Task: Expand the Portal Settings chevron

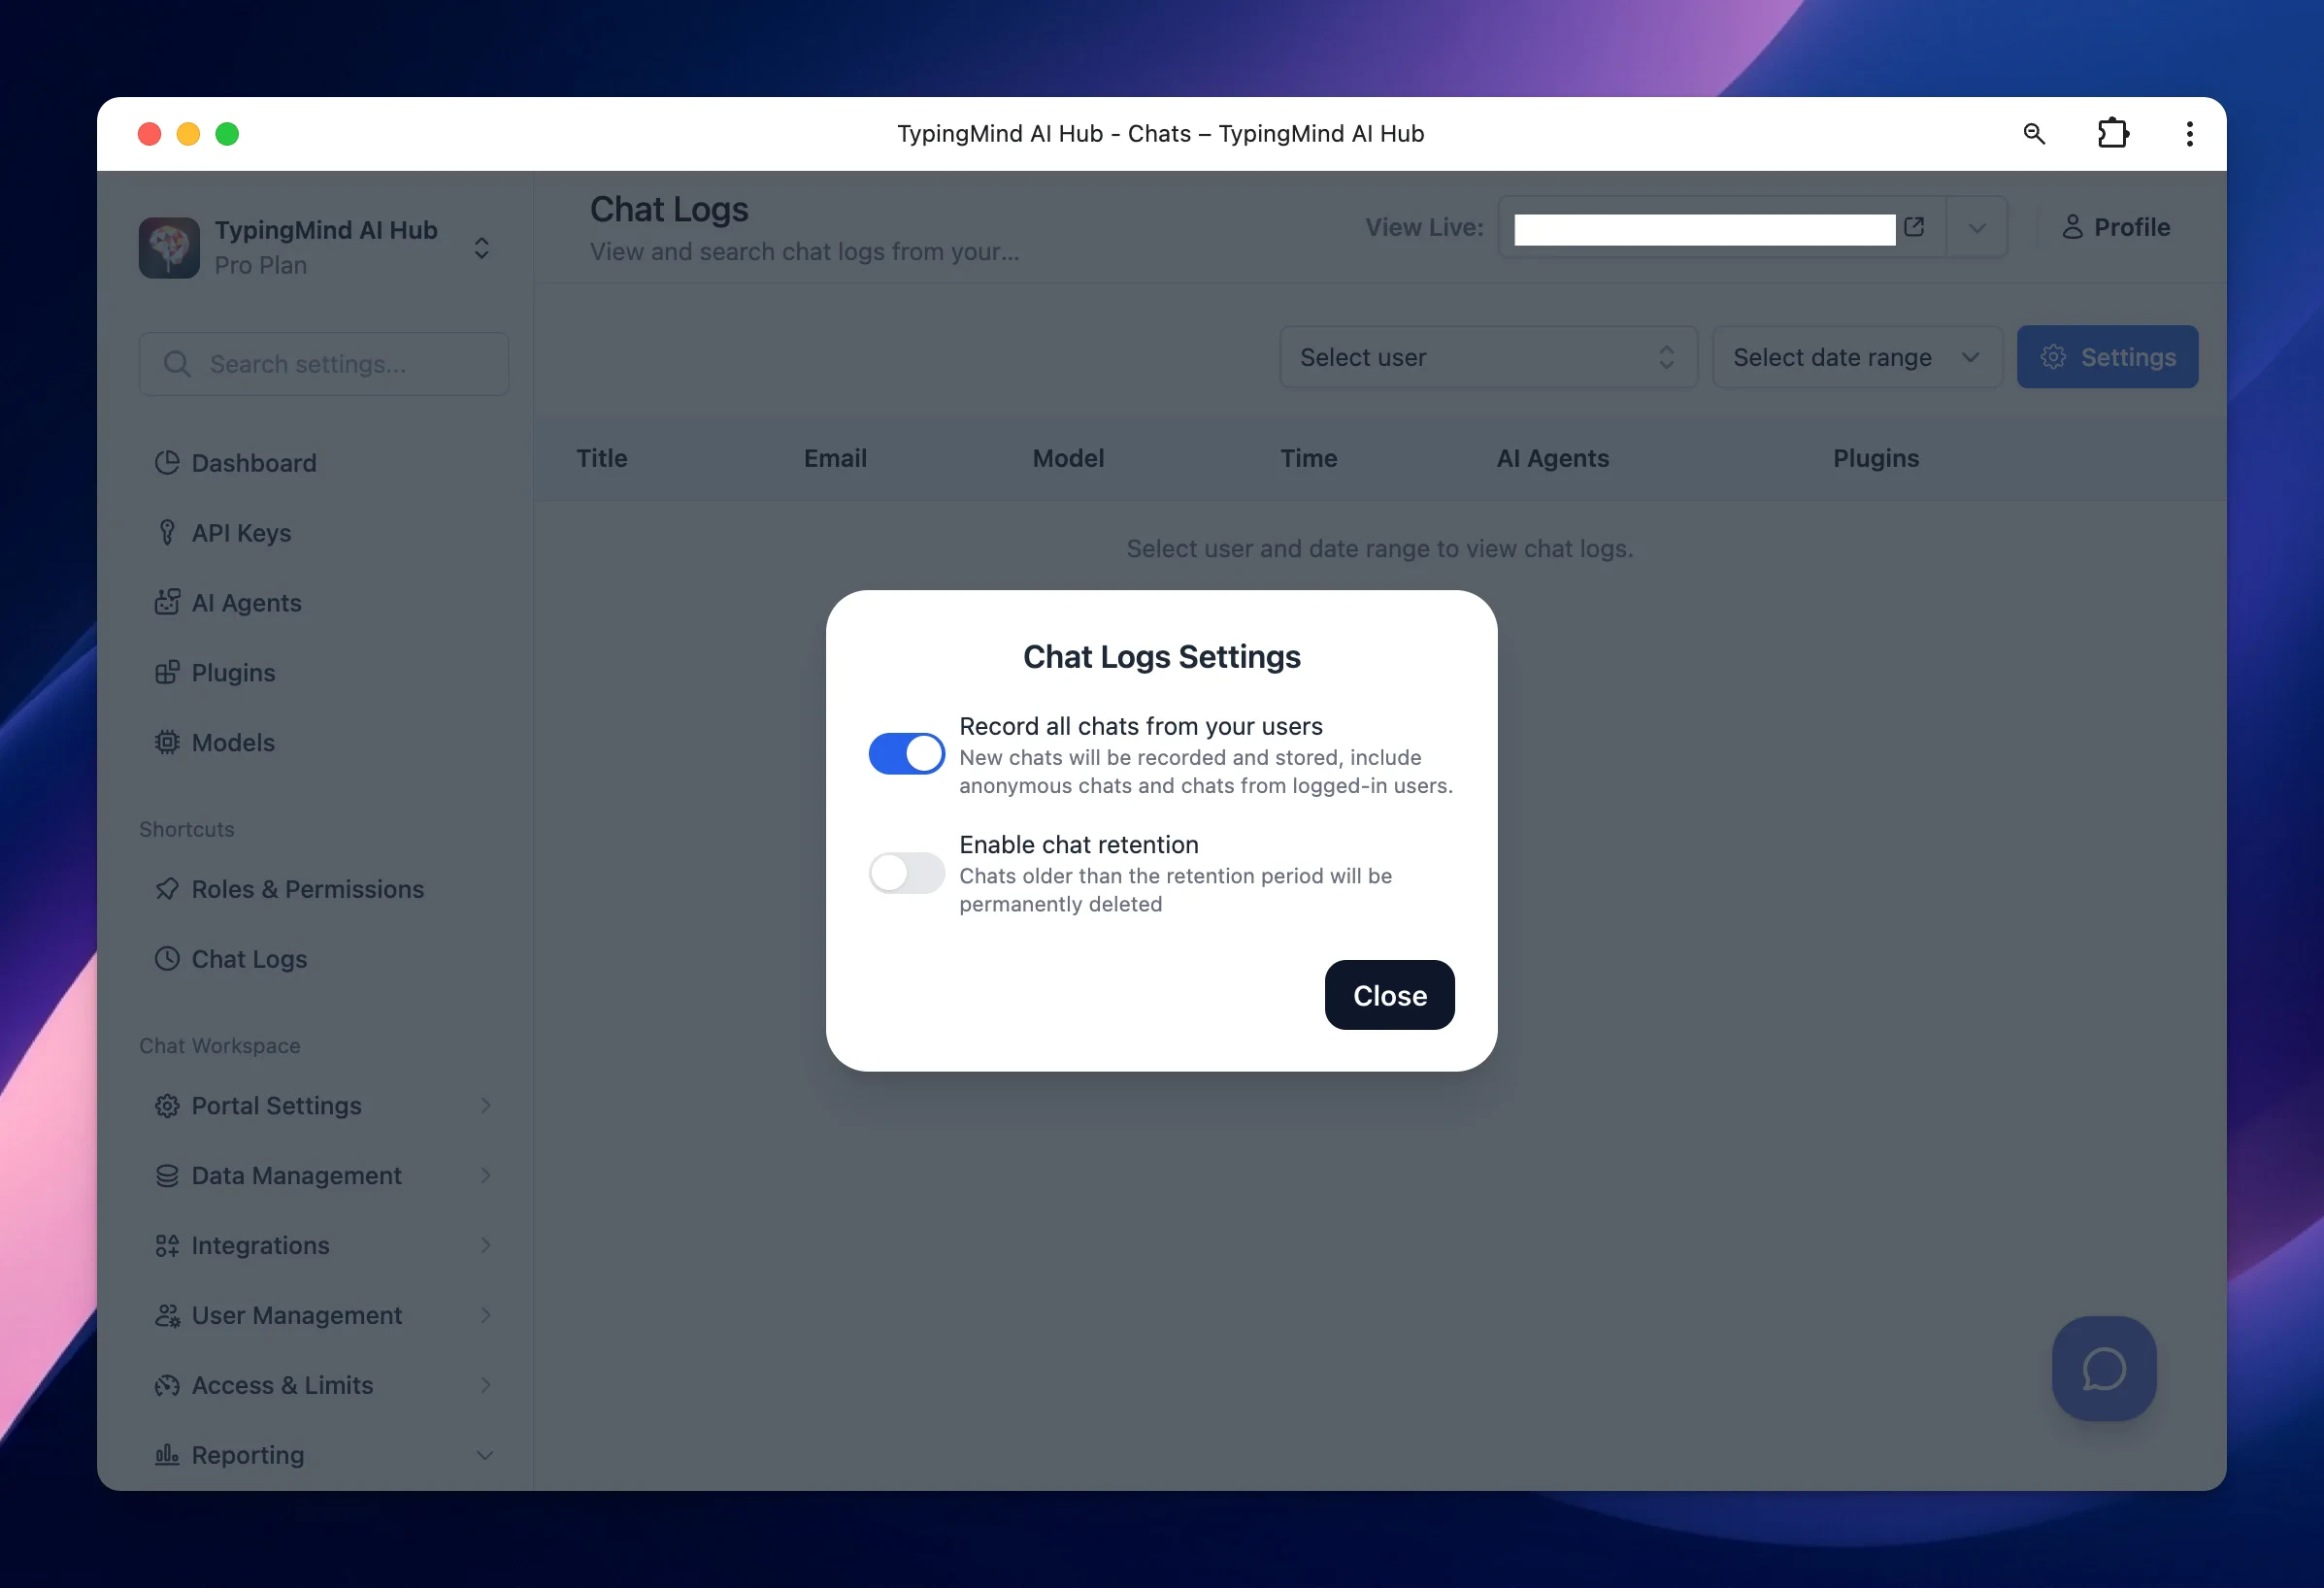Action: pyautogui.click(x=486, y=1106)
